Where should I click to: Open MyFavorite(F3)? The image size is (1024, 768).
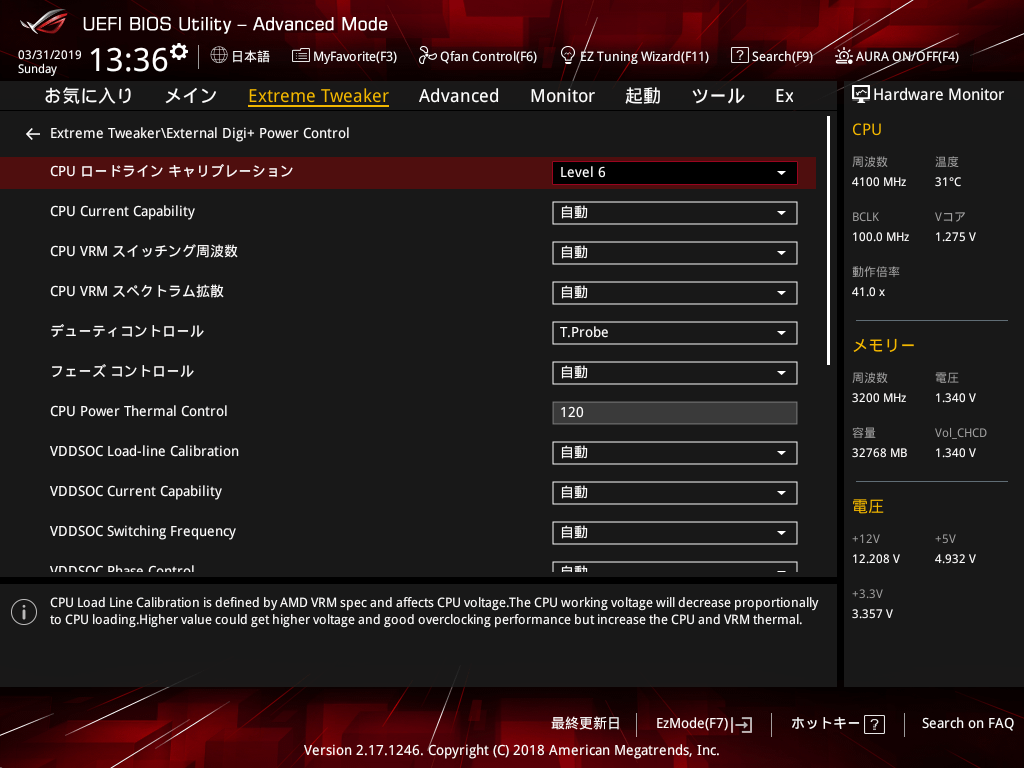pos(344,56)
